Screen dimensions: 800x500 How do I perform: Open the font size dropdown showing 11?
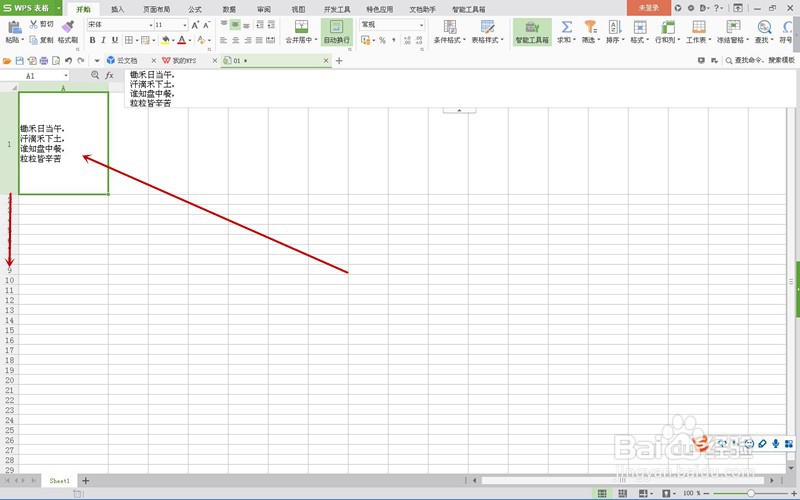[x=184, y=24]
